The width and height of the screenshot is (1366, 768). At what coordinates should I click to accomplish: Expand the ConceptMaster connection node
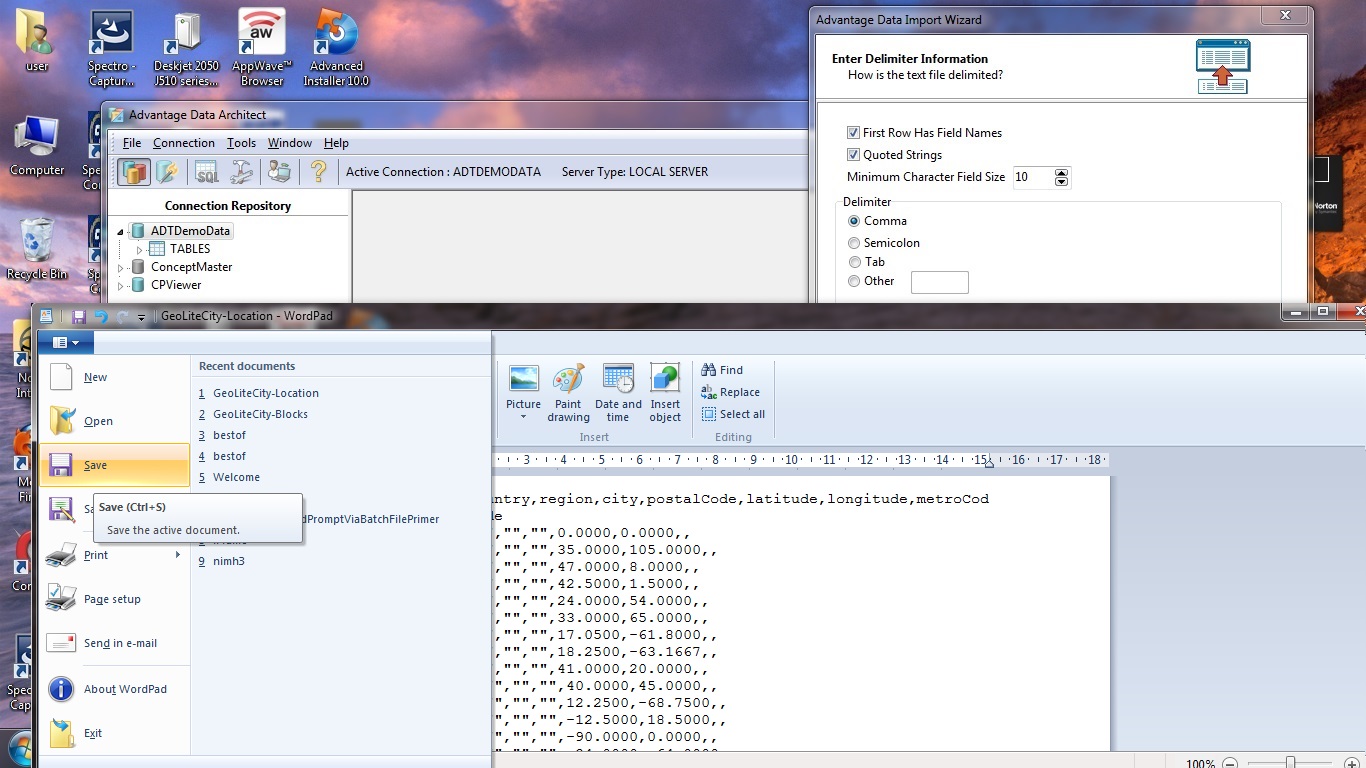(x=121, y=268)
